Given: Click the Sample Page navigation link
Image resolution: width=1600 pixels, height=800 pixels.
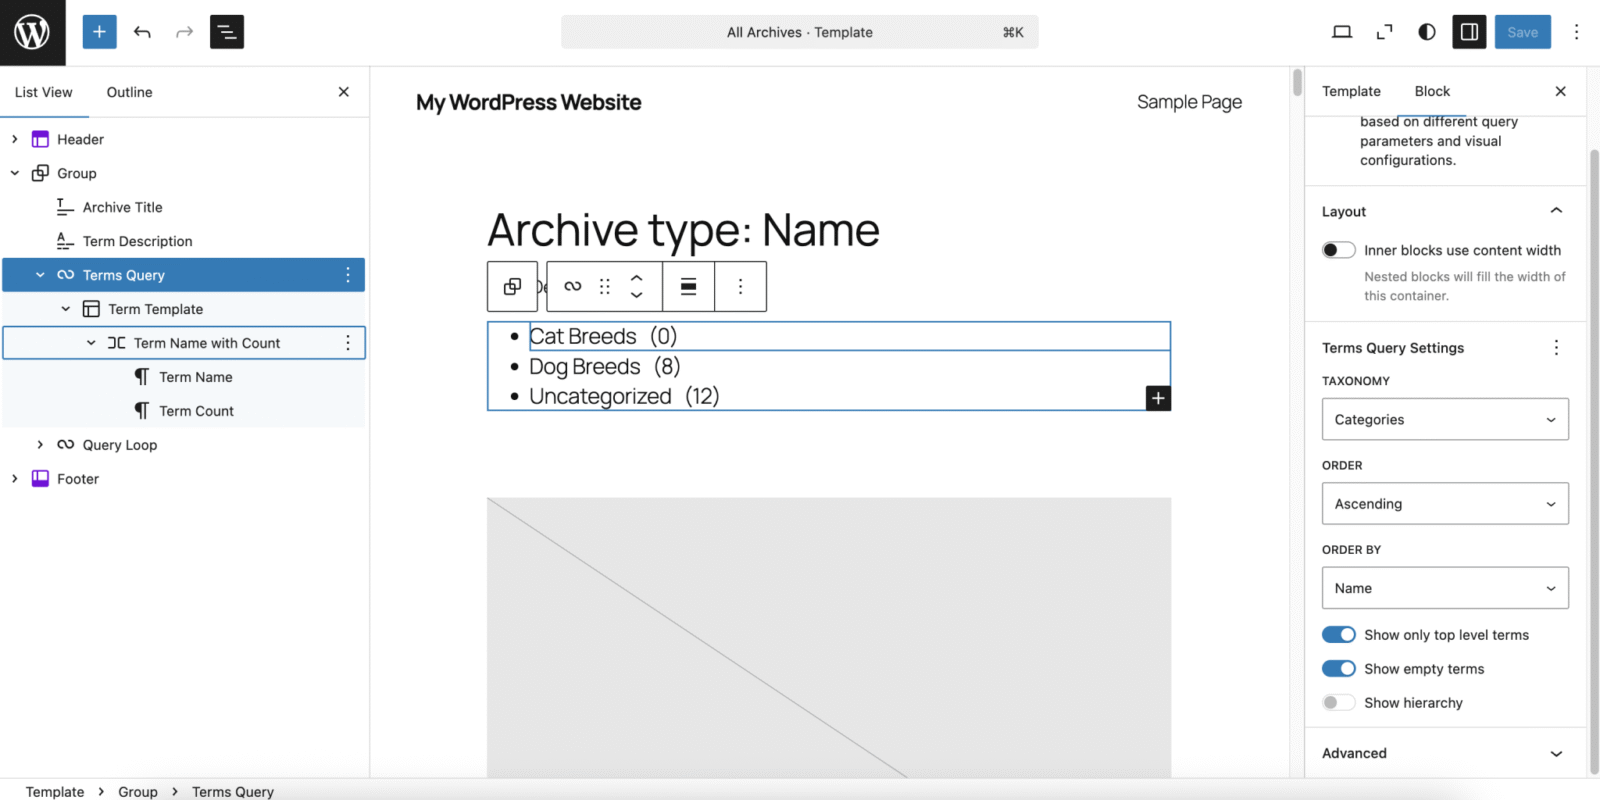Looking at the screenshot, I should (x=1189, y=102).
